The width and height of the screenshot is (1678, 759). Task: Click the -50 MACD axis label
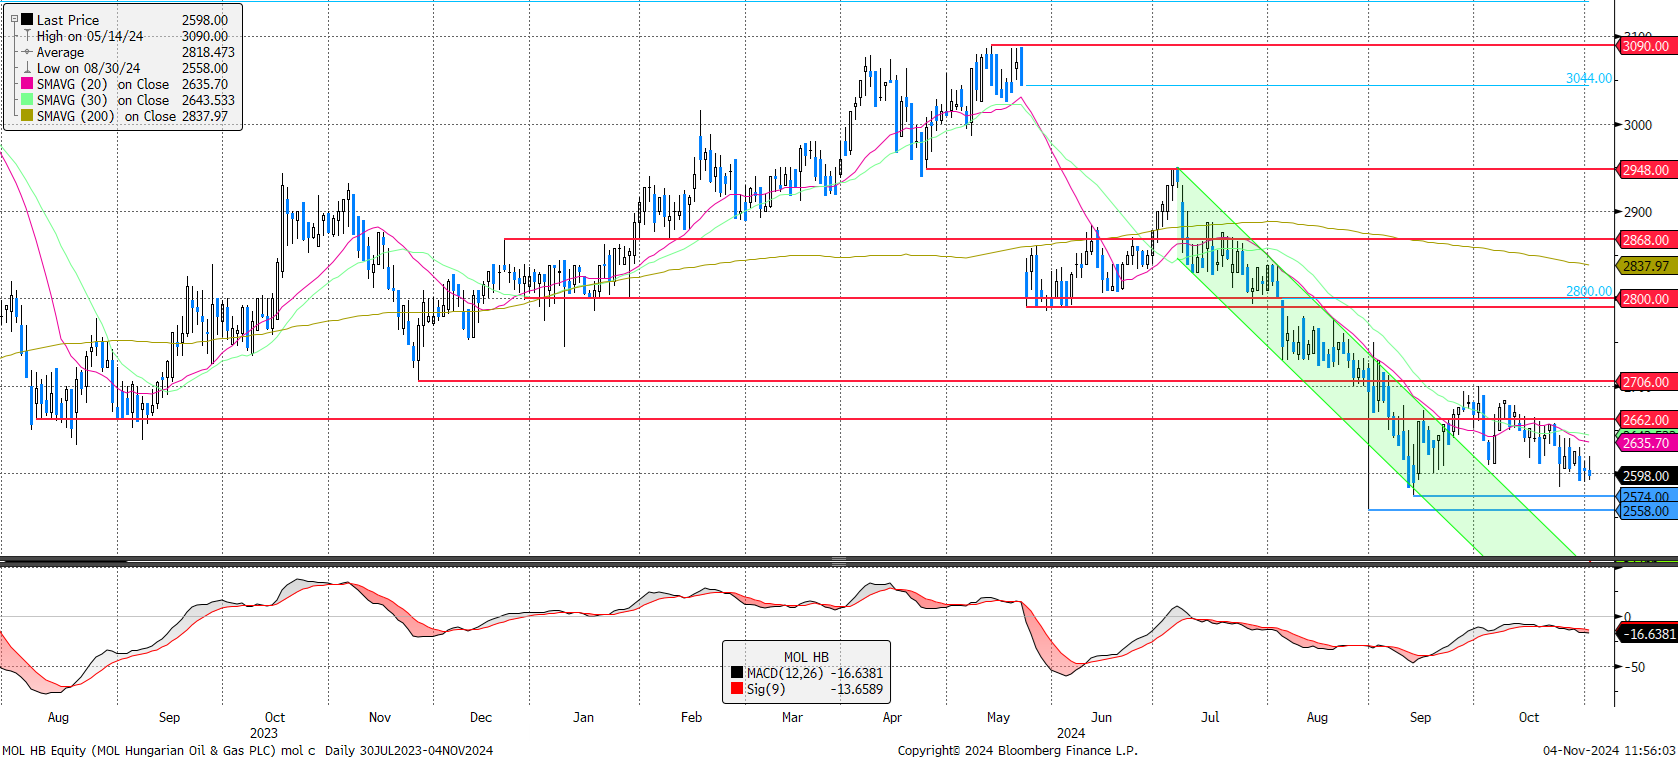point(1634,667)
